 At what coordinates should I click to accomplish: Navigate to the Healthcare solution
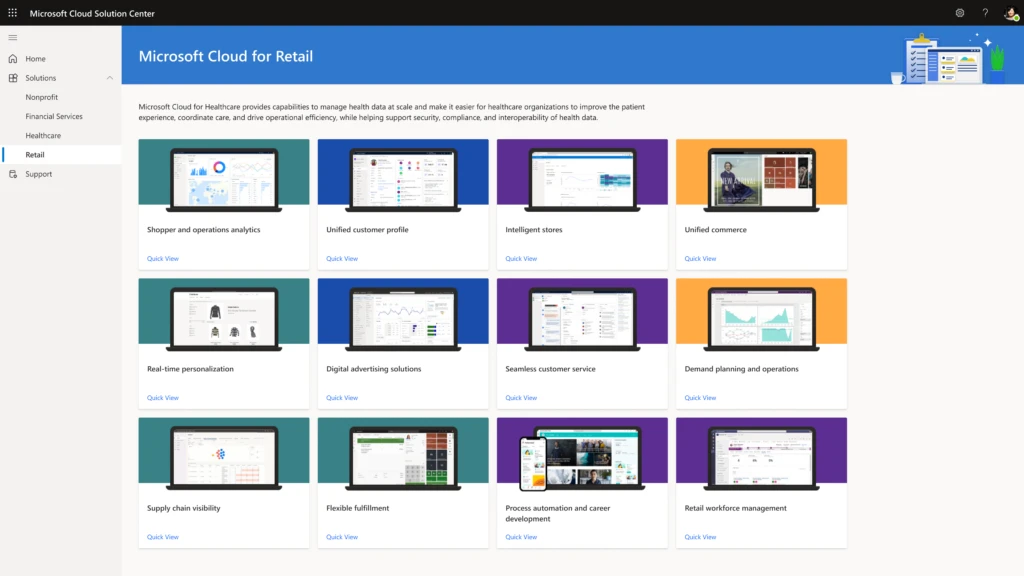coord(43,135)
